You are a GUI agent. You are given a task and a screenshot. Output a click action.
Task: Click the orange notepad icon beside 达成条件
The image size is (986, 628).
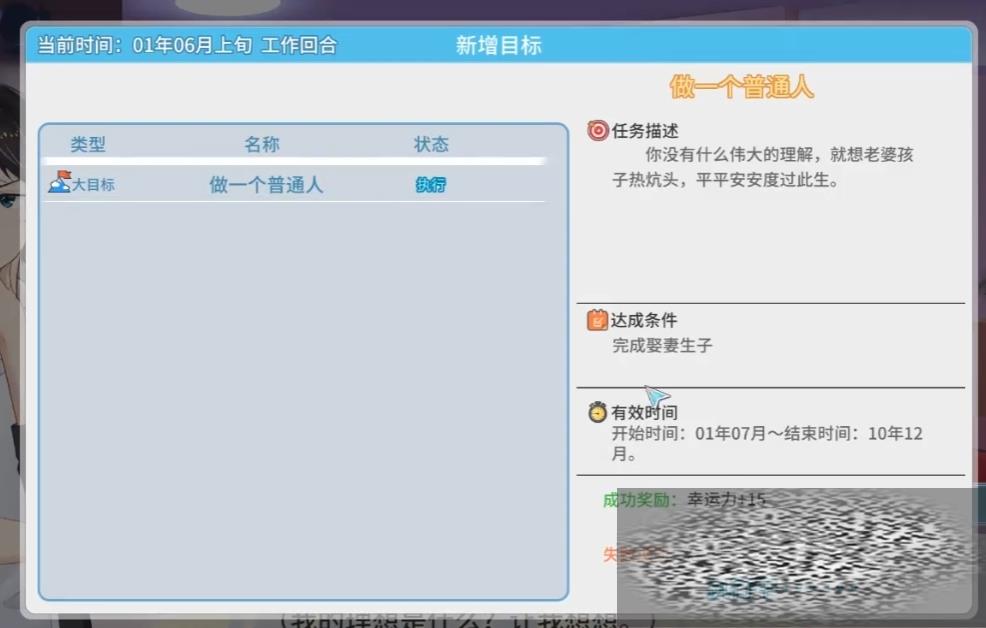597,320
